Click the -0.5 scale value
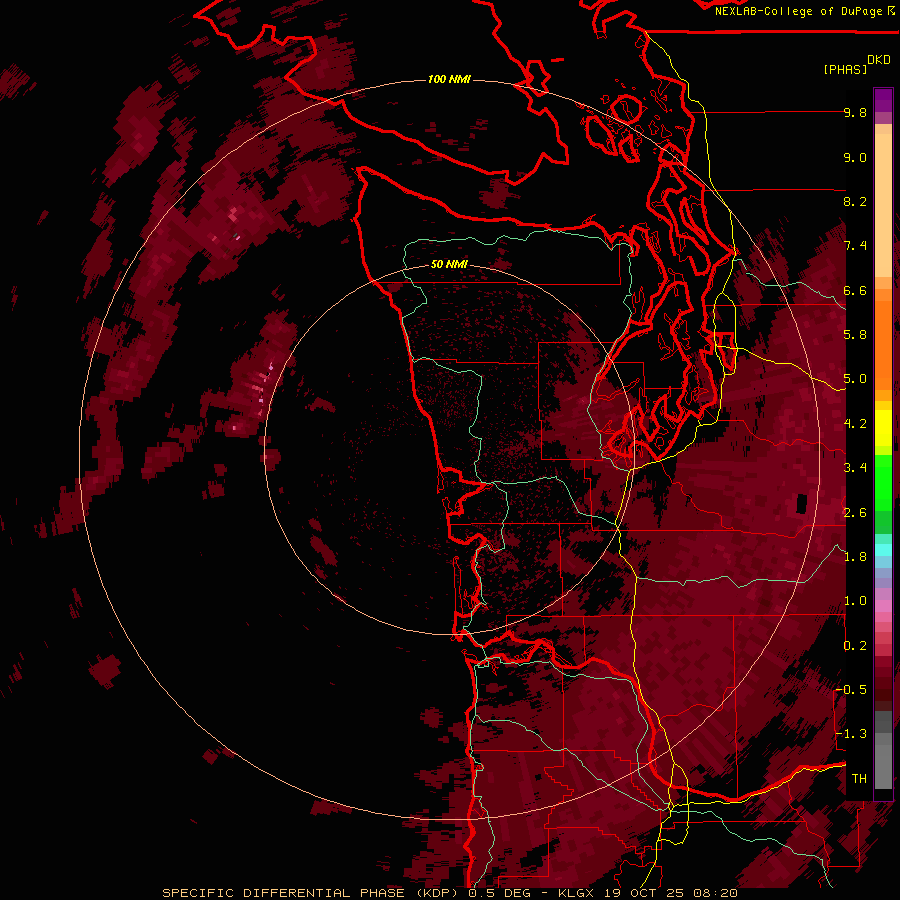Screen dimensions: 900x900 point(851,689)
